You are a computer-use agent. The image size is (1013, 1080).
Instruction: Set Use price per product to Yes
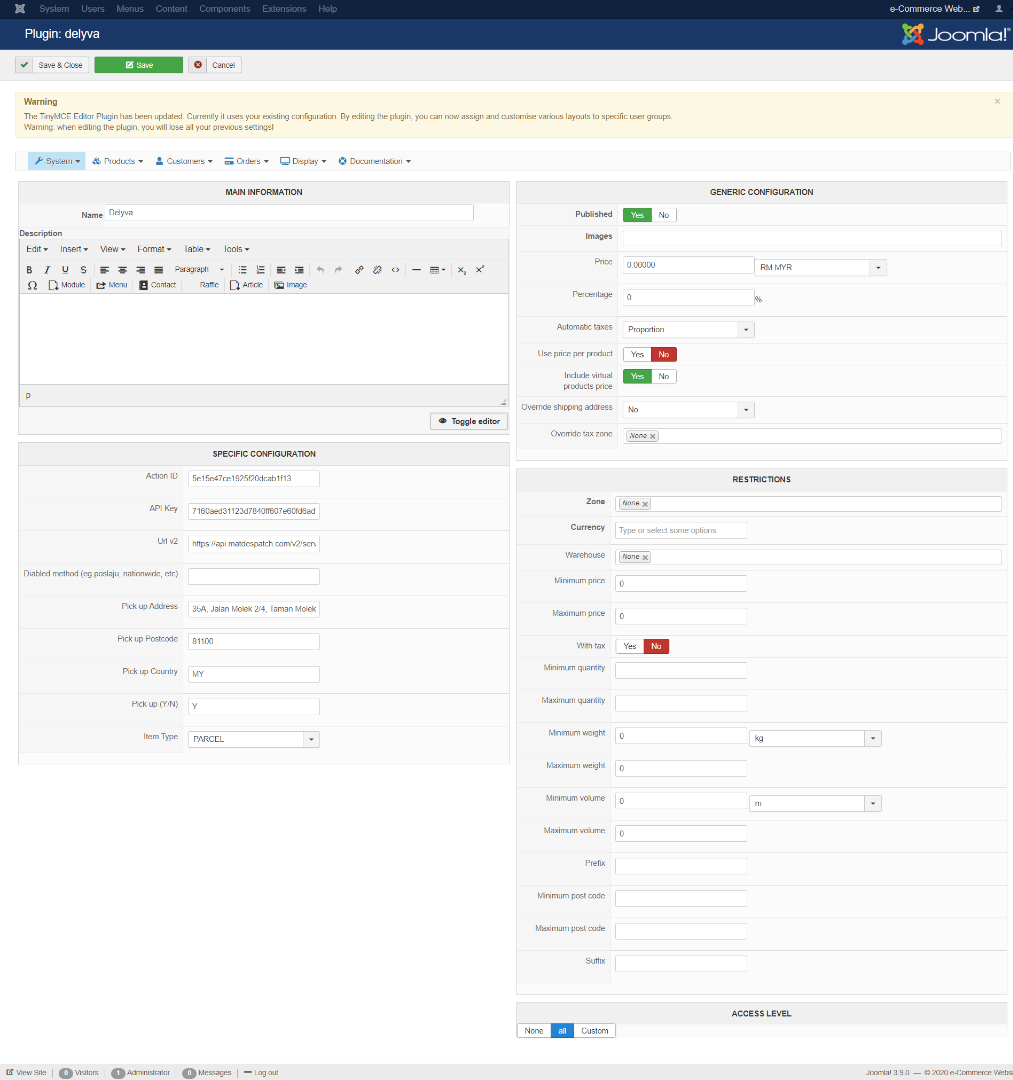pos(637,355)
